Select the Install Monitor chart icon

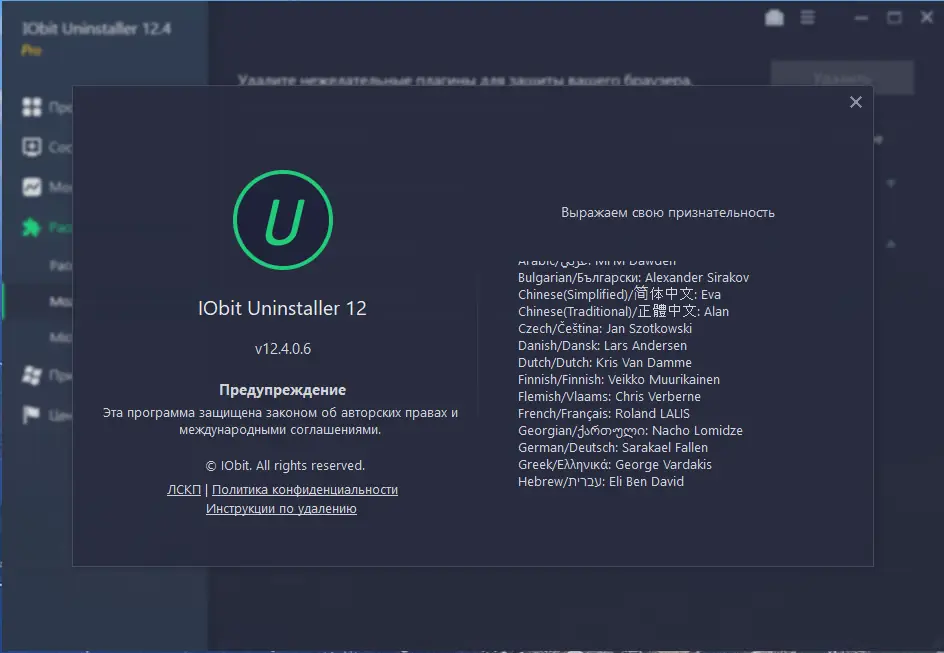pyautogui.click(x=32, y=187)
